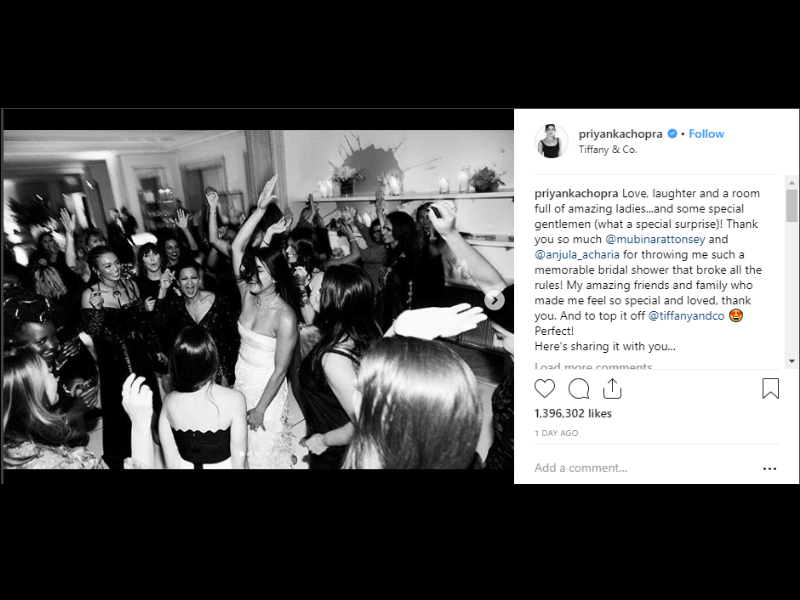Click the caption scrollbar up arrow
Viewport: 800px width, 600px height.
pos(792,183)
